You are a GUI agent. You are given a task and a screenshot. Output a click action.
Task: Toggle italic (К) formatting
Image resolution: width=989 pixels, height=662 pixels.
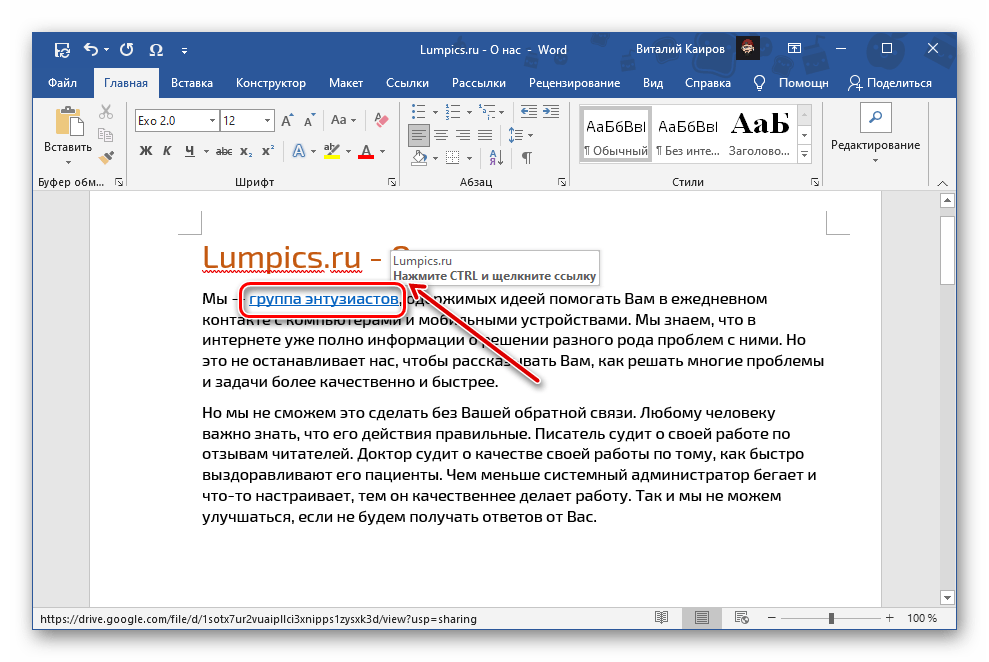point(167,152)
